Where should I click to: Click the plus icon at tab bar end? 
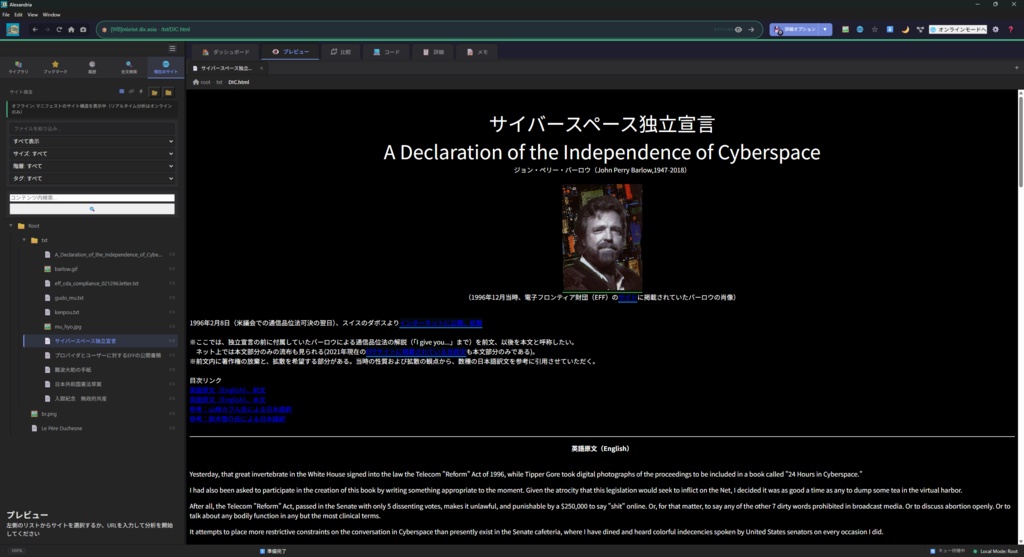pos(1016,68)
